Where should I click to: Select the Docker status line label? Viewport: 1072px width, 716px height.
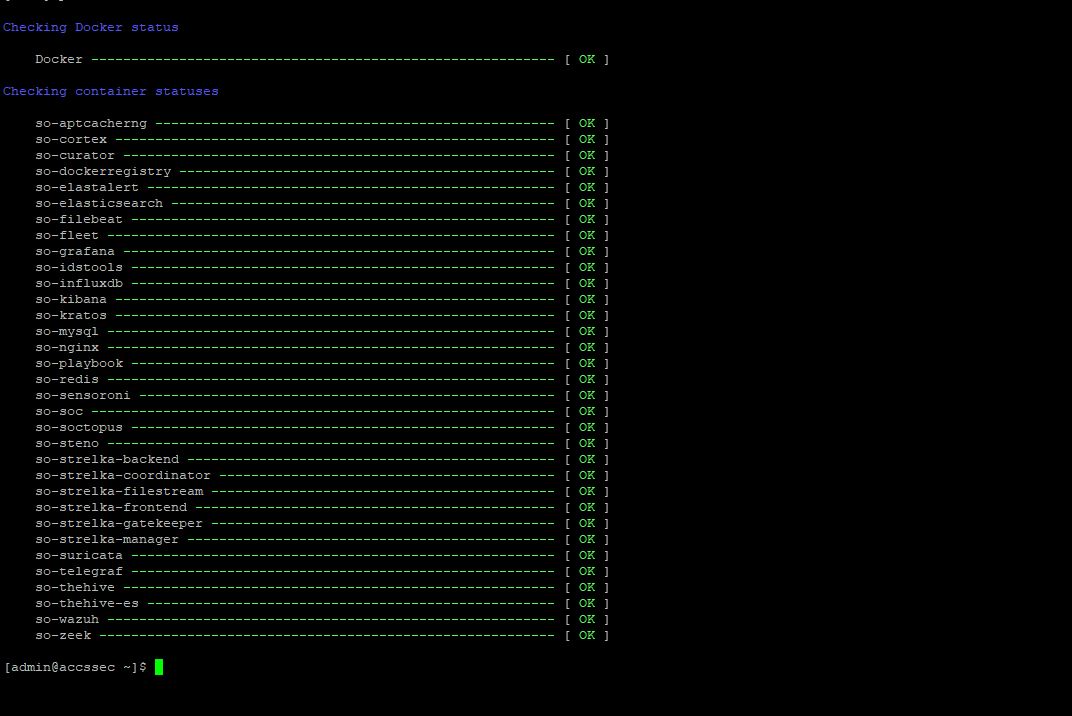[59, 59]
